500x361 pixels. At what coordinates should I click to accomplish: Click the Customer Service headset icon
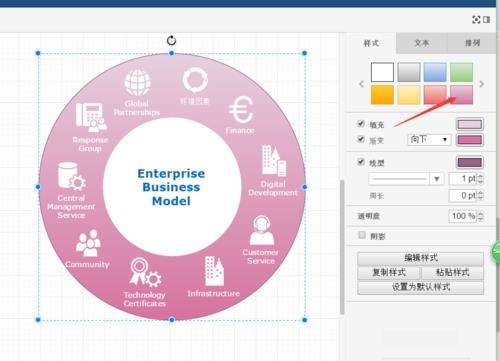tap(262, 230)
